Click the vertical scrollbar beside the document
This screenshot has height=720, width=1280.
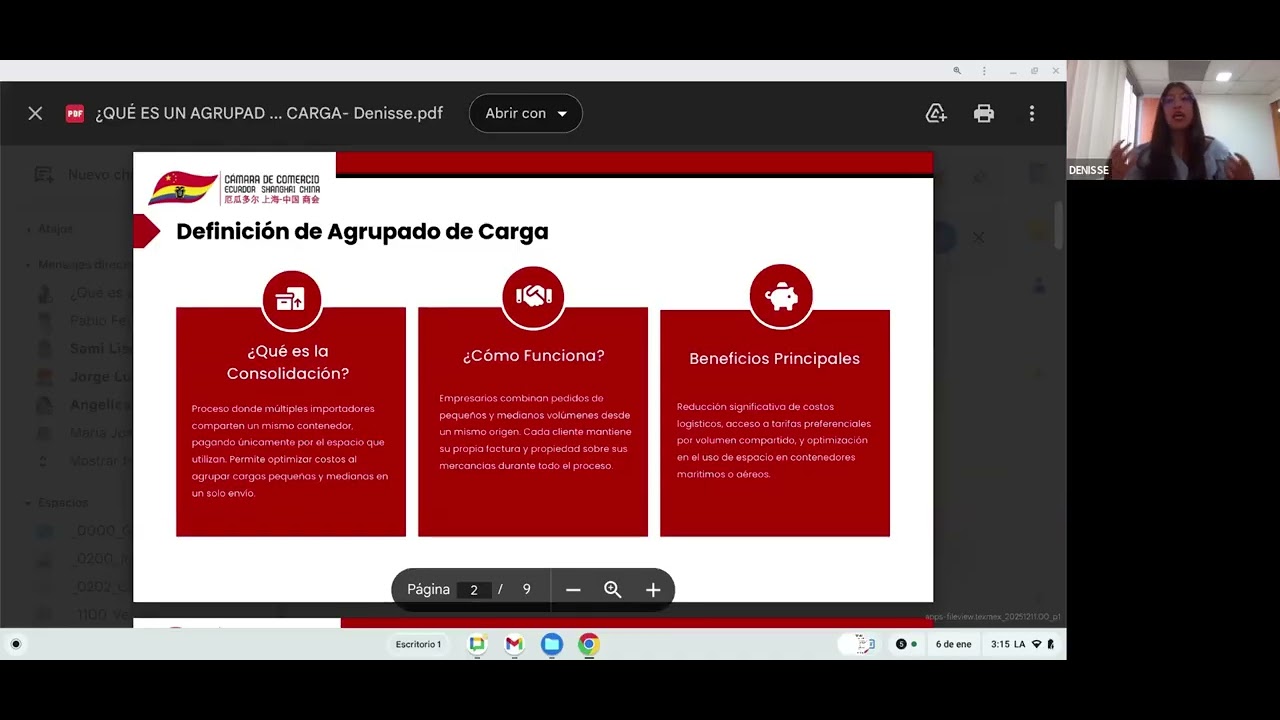pyautogui.click(x=1060, y=225)
